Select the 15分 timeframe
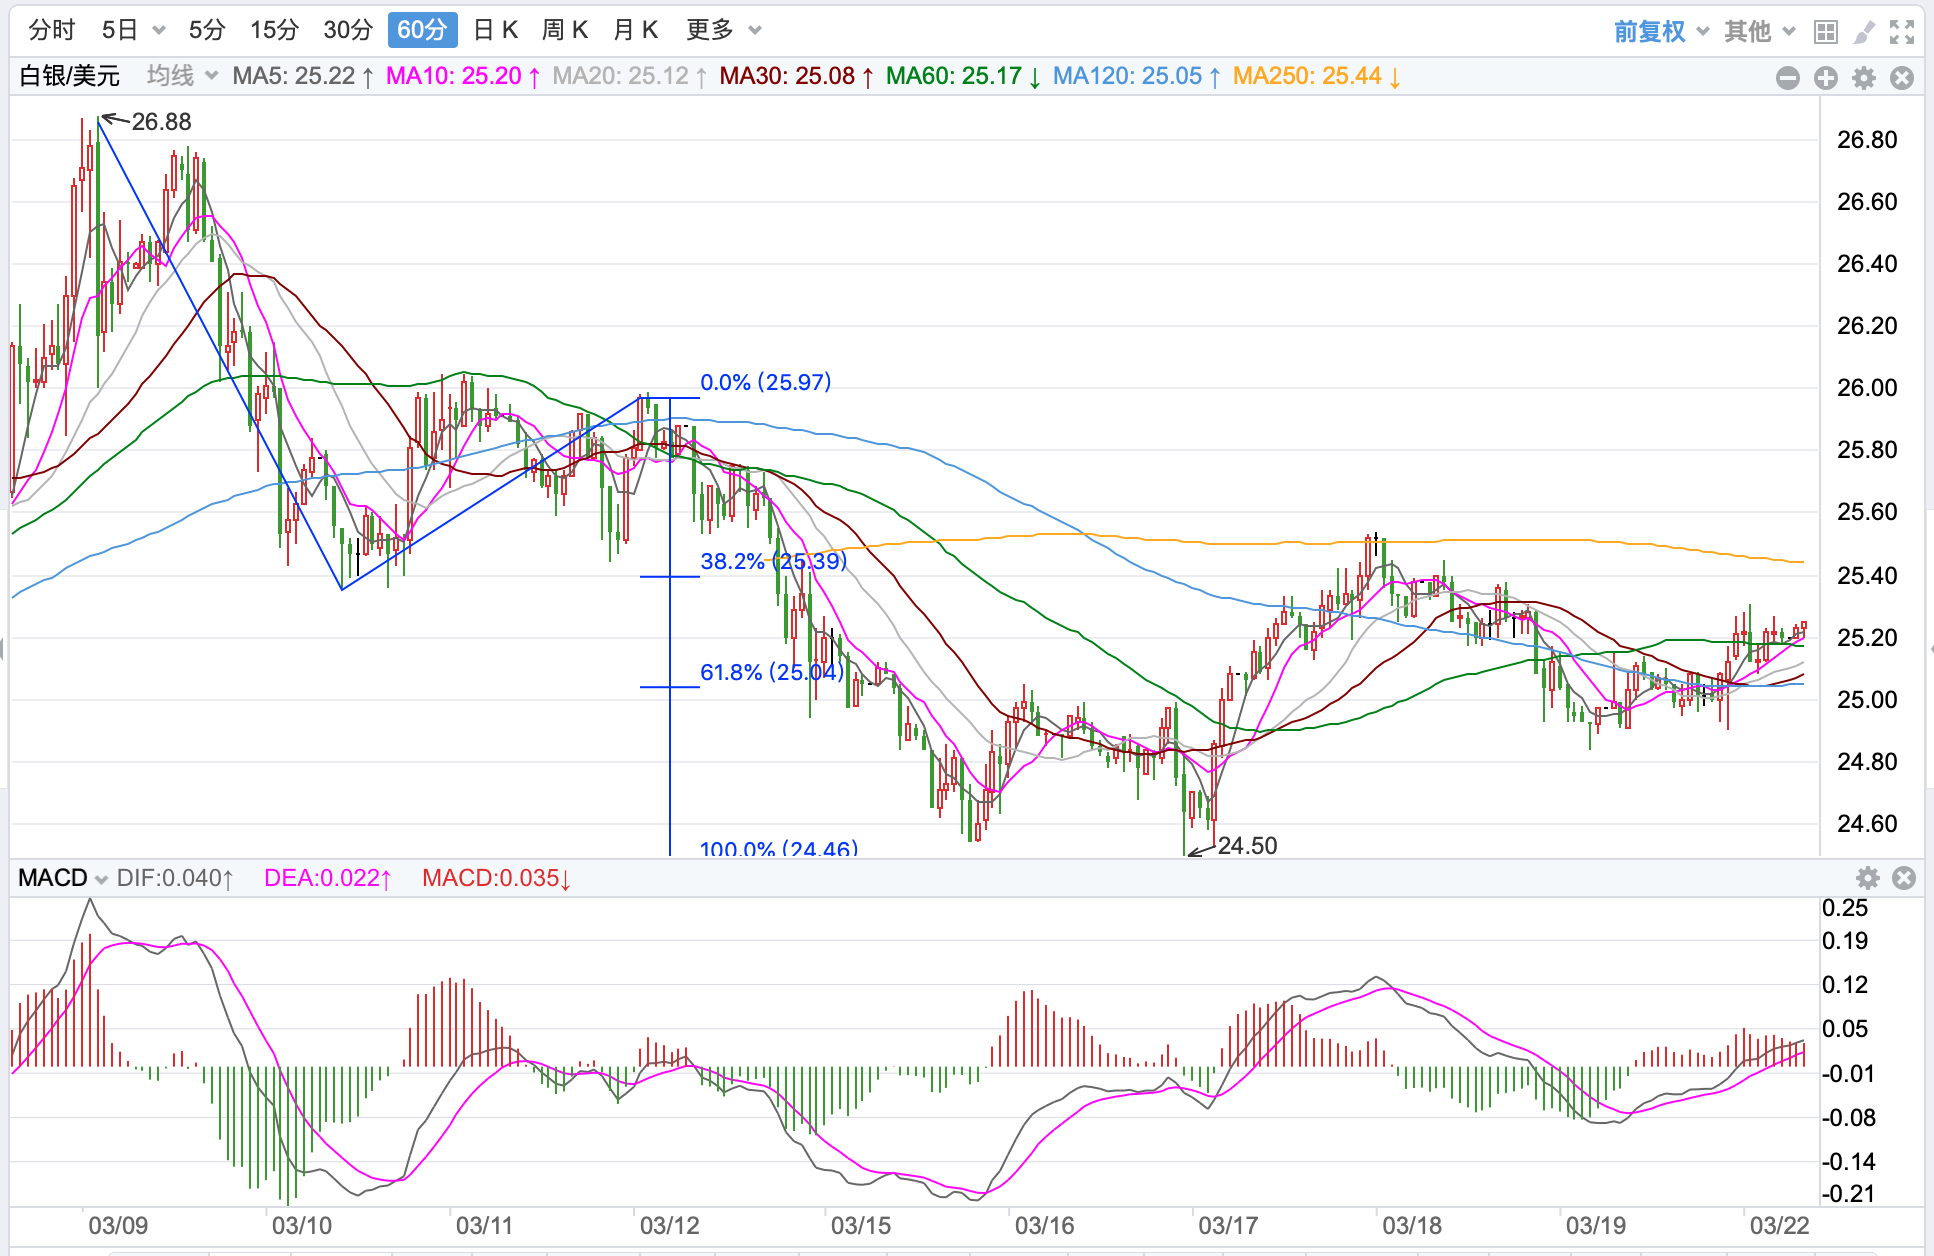The width and height of the screenshot is (1934, 1256). tap(274, 30)
